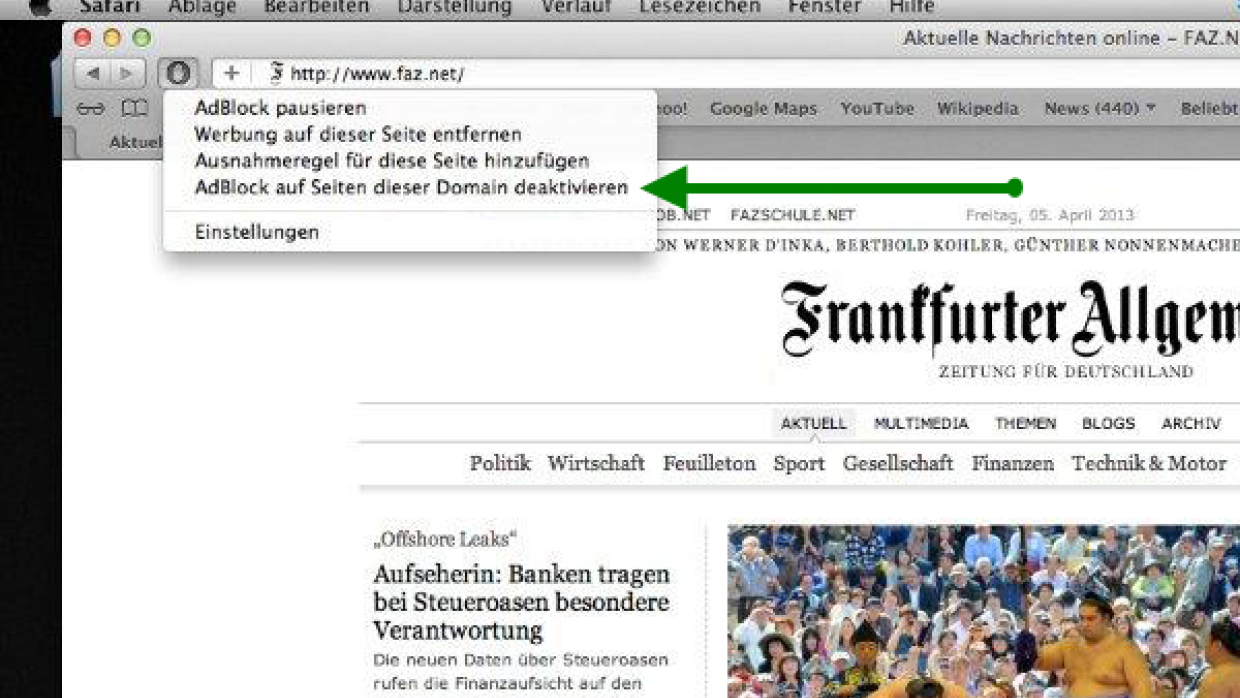
Task: Click the Safari back arrow button
Action: [x=92, y=73]
